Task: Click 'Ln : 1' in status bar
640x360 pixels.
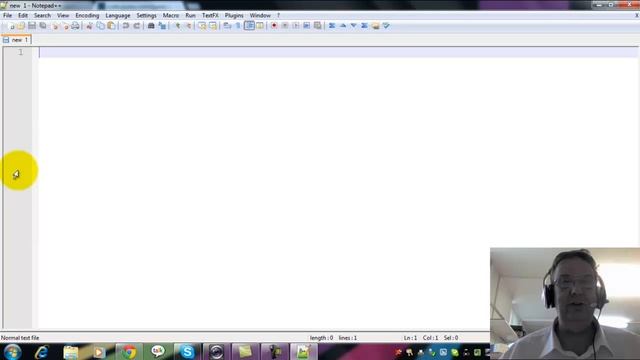Action: coord(410,338)
